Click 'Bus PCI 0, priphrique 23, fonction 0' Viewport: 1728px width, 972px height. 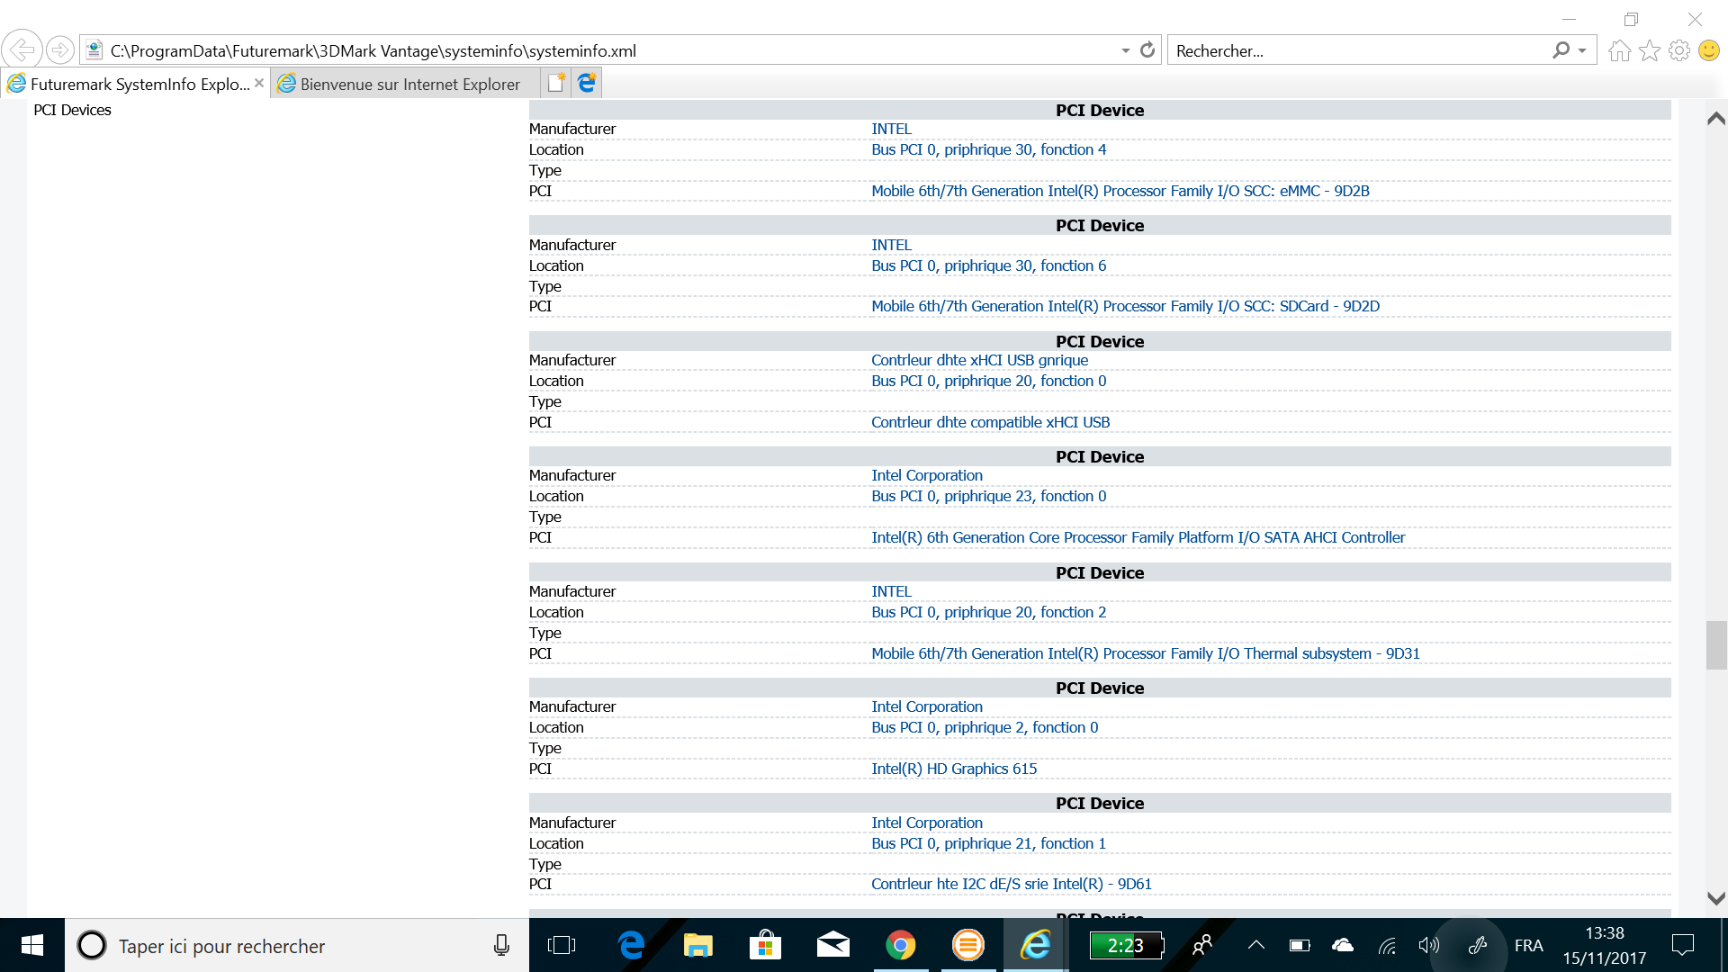[x=989, y=496]
